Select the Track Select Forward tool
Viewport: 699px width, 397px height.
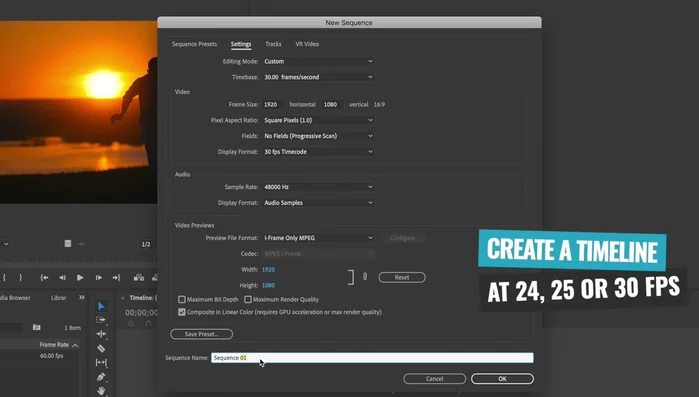101,320
